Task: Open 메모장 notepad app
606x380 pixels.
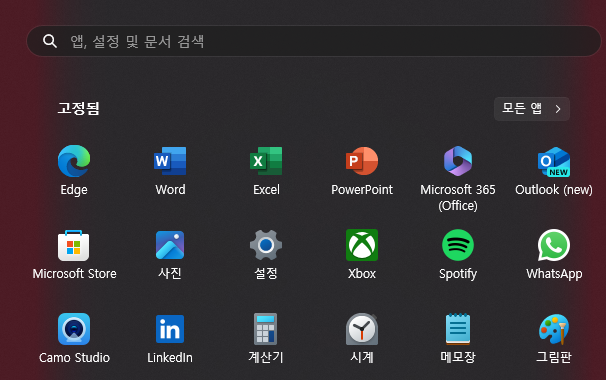Action: click(x=458, y=329)
